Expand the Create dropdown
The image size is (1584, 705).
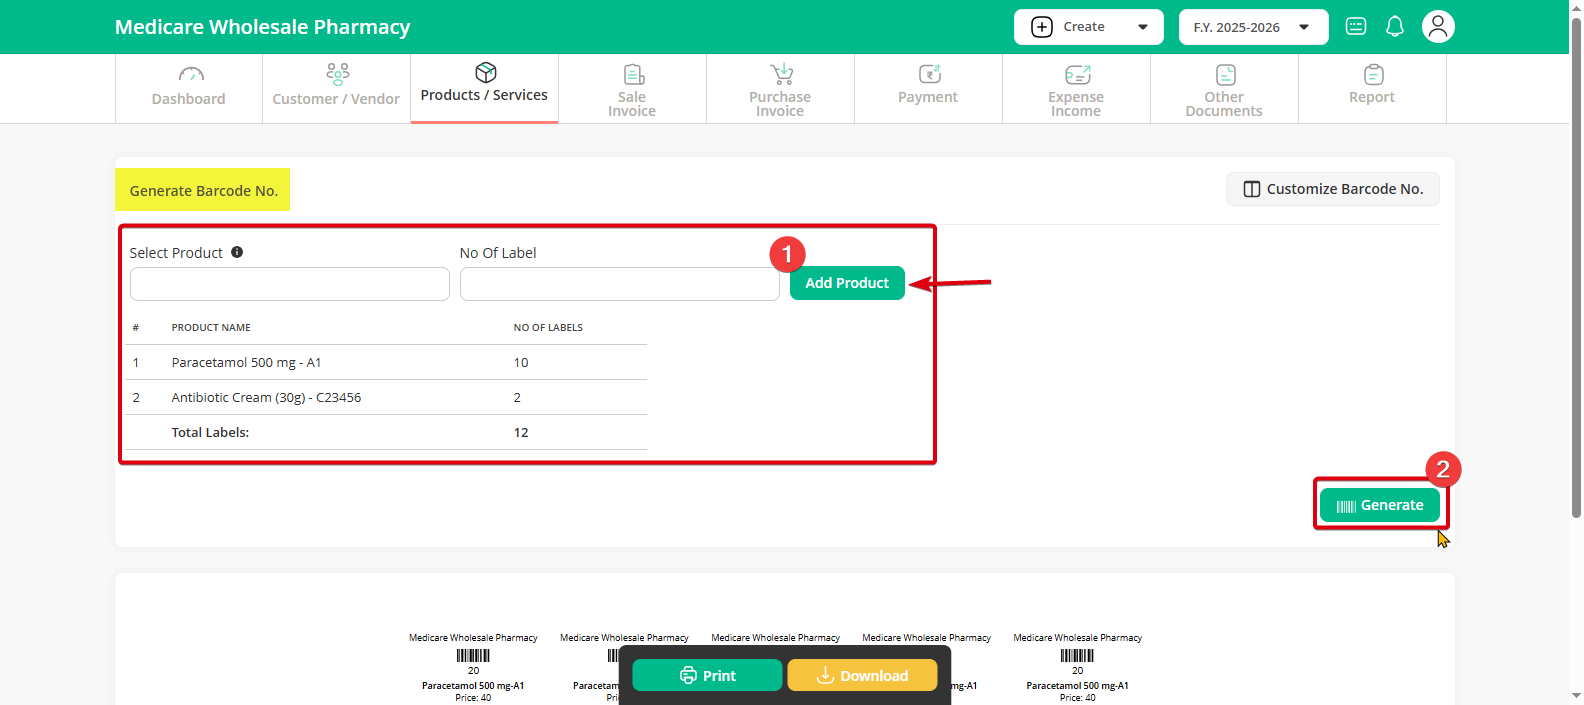[x=1088, y=27]
